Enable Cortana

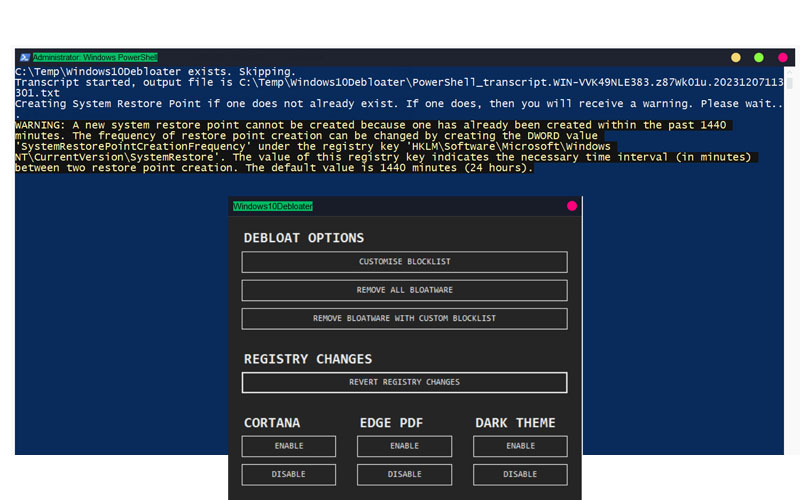(289, 446)
